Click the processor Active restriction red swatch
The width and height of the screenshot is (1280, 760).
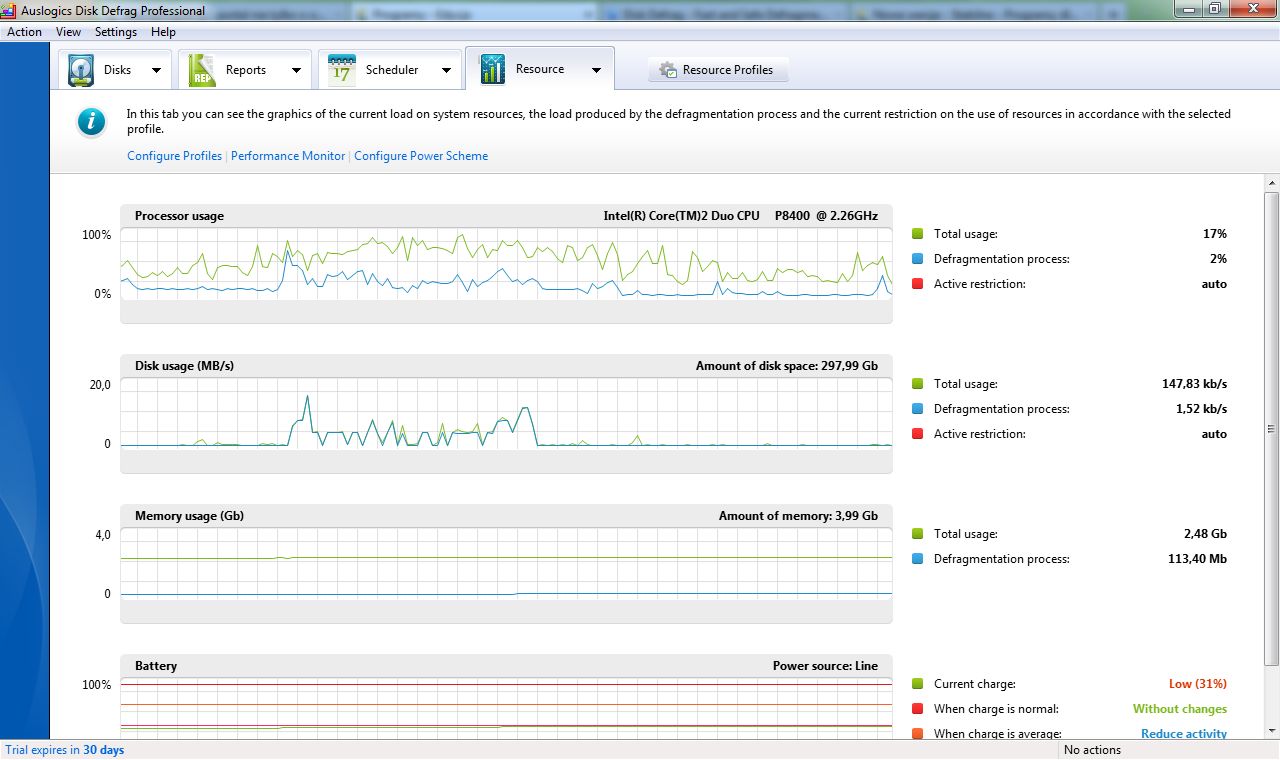(917, 284)
